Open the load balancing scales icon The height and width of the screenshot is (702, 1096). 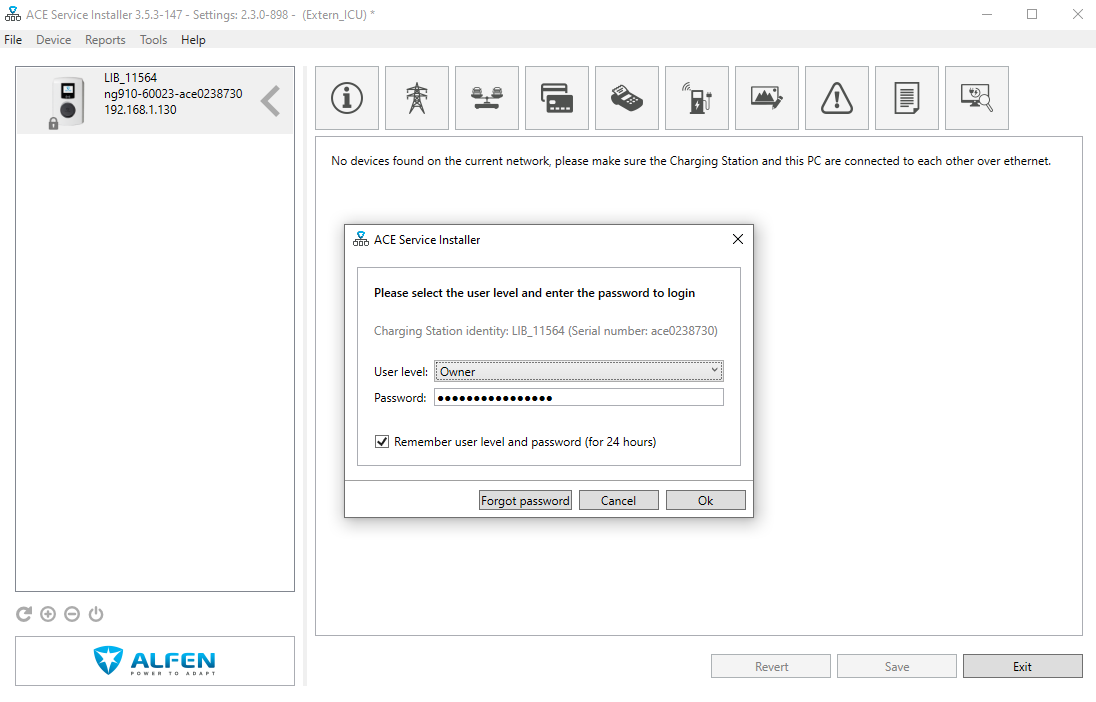486,98
